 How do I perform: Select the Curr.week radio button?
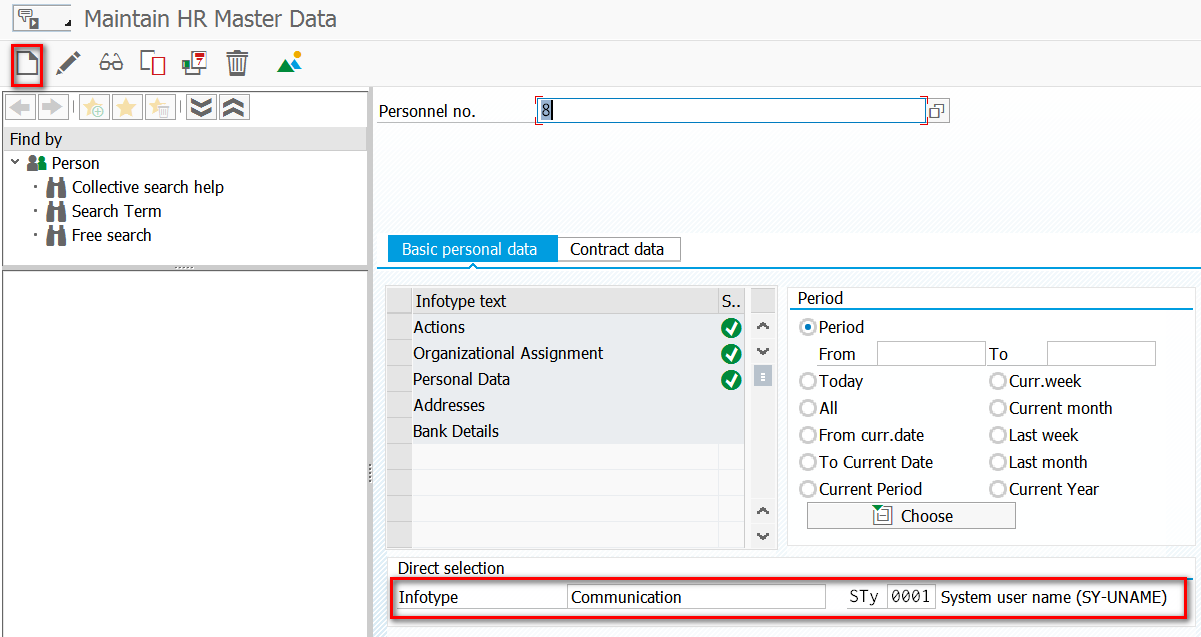pos(998,381)
